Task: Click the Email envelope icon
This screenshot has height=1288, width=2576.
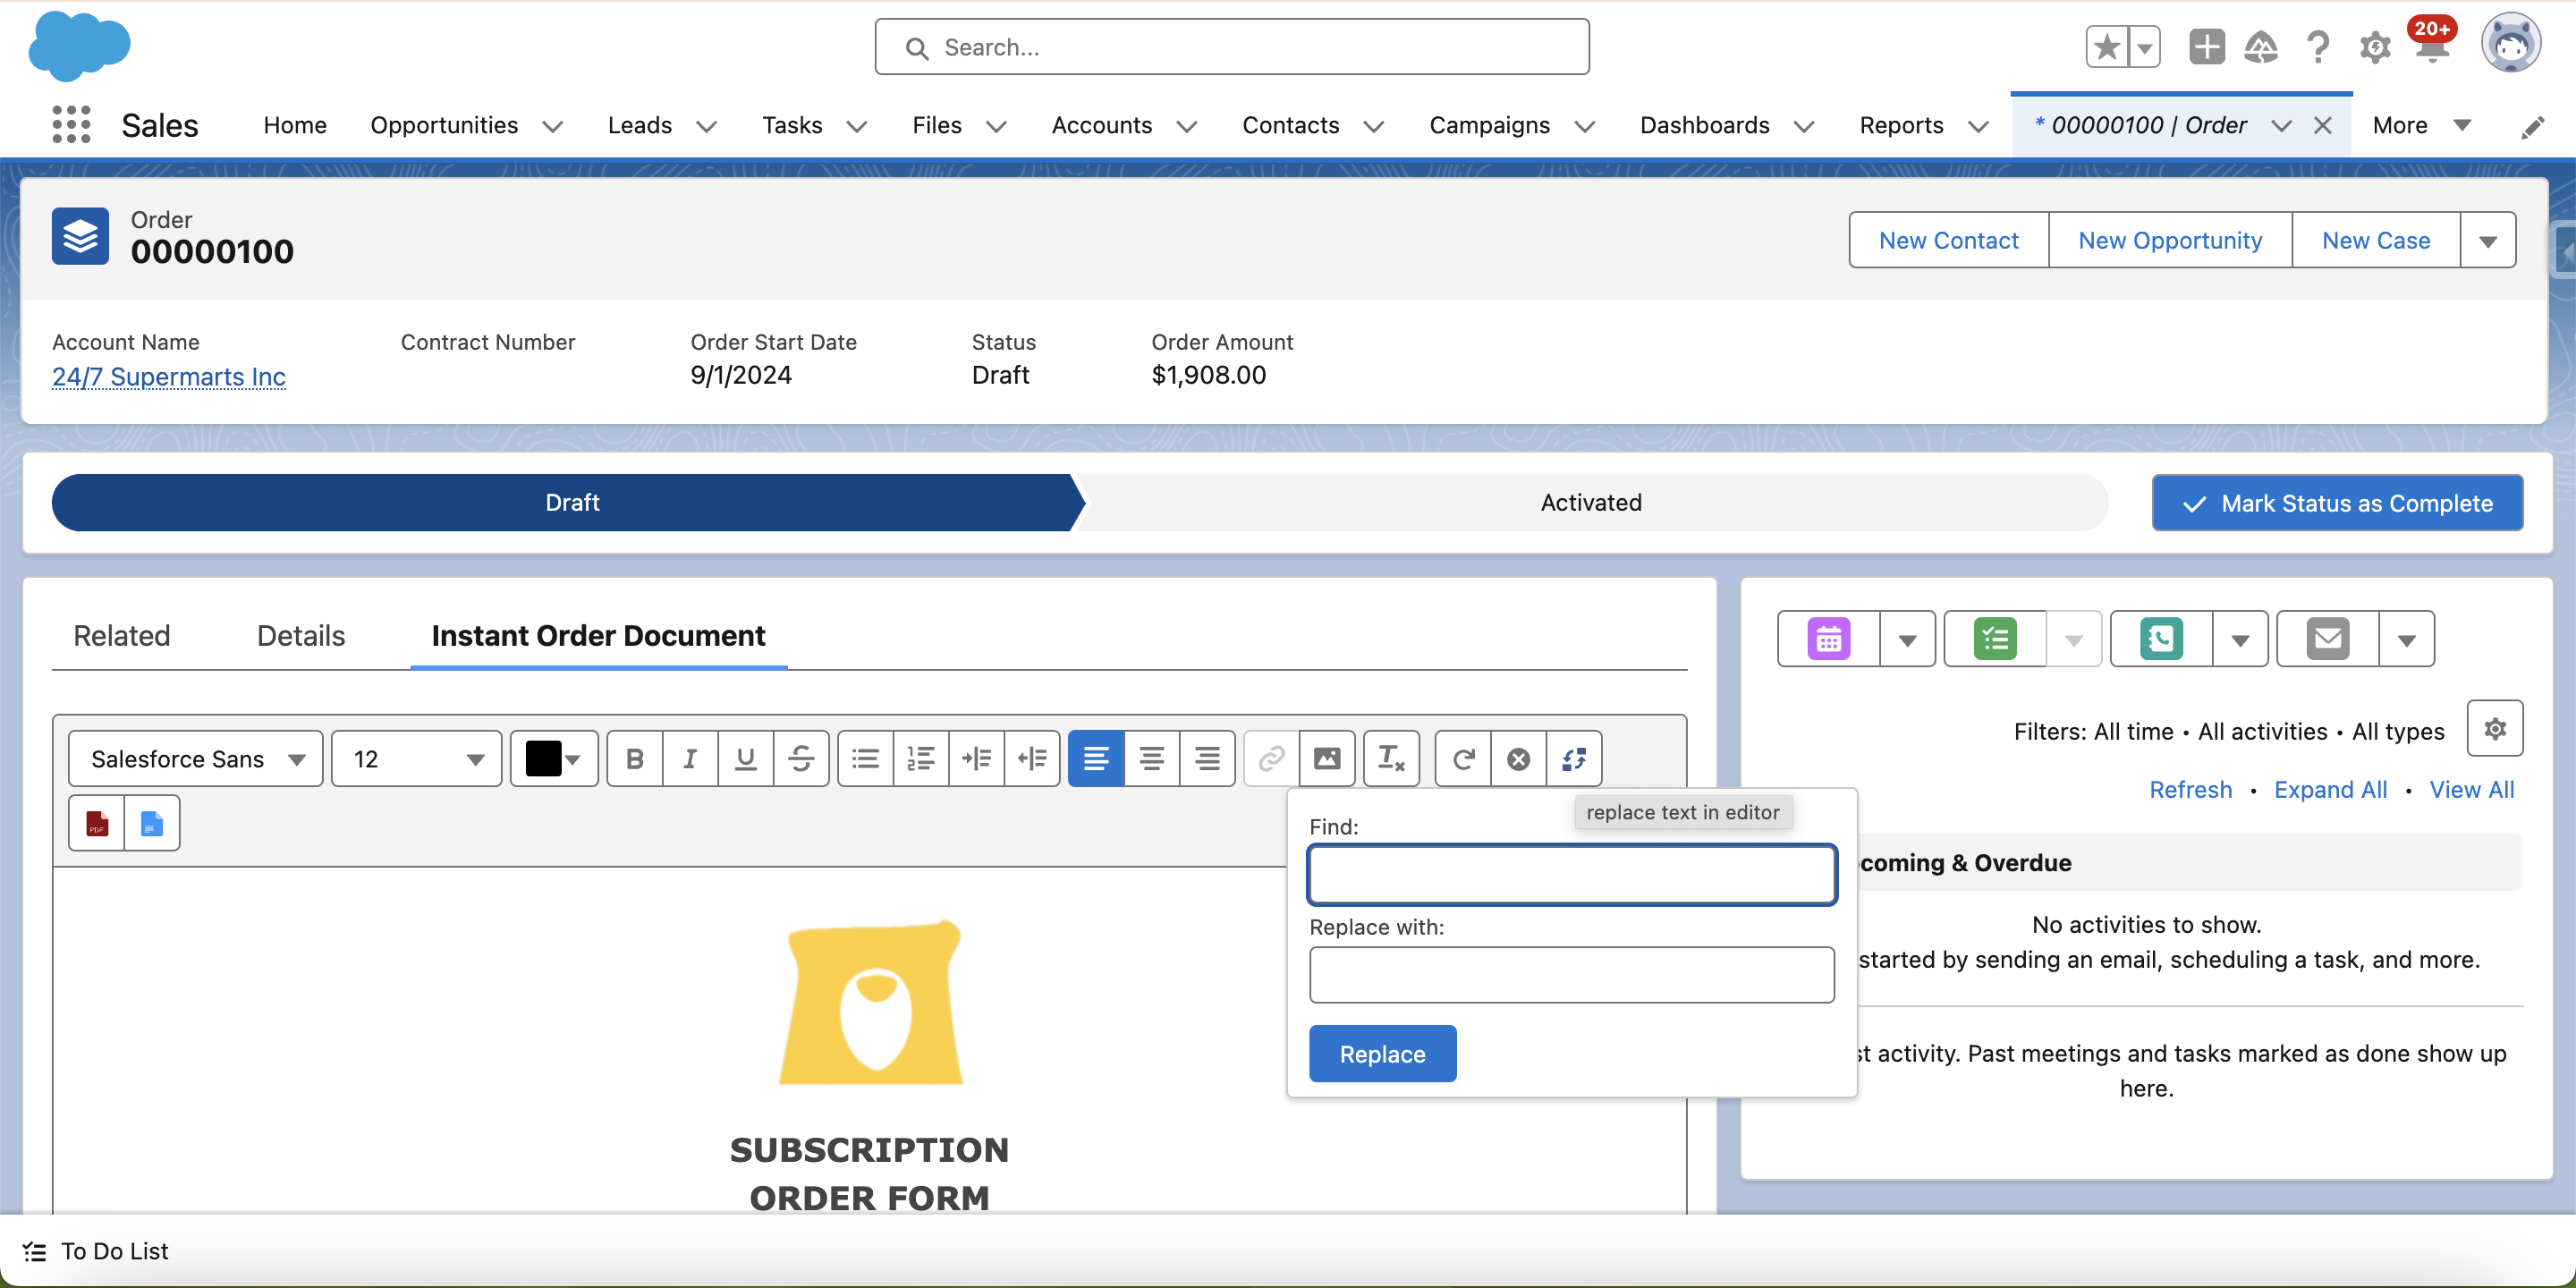Action: click(x=2328, y=639)
